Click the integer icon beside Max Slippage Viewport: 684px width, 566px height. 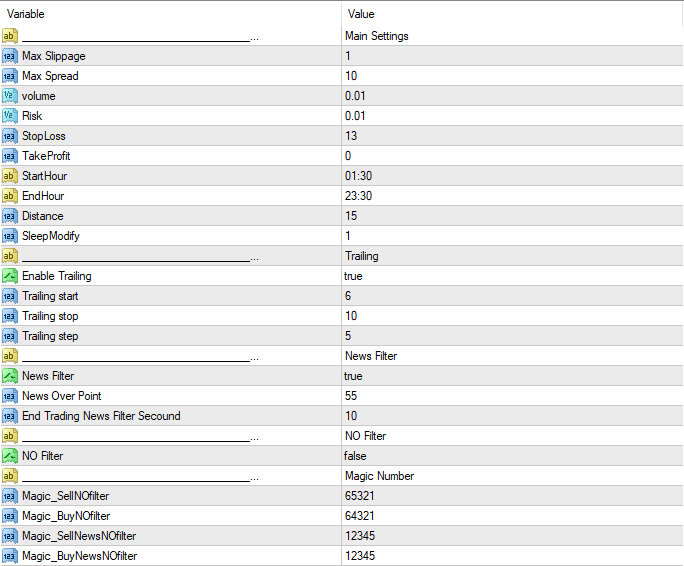coord(9,56)
